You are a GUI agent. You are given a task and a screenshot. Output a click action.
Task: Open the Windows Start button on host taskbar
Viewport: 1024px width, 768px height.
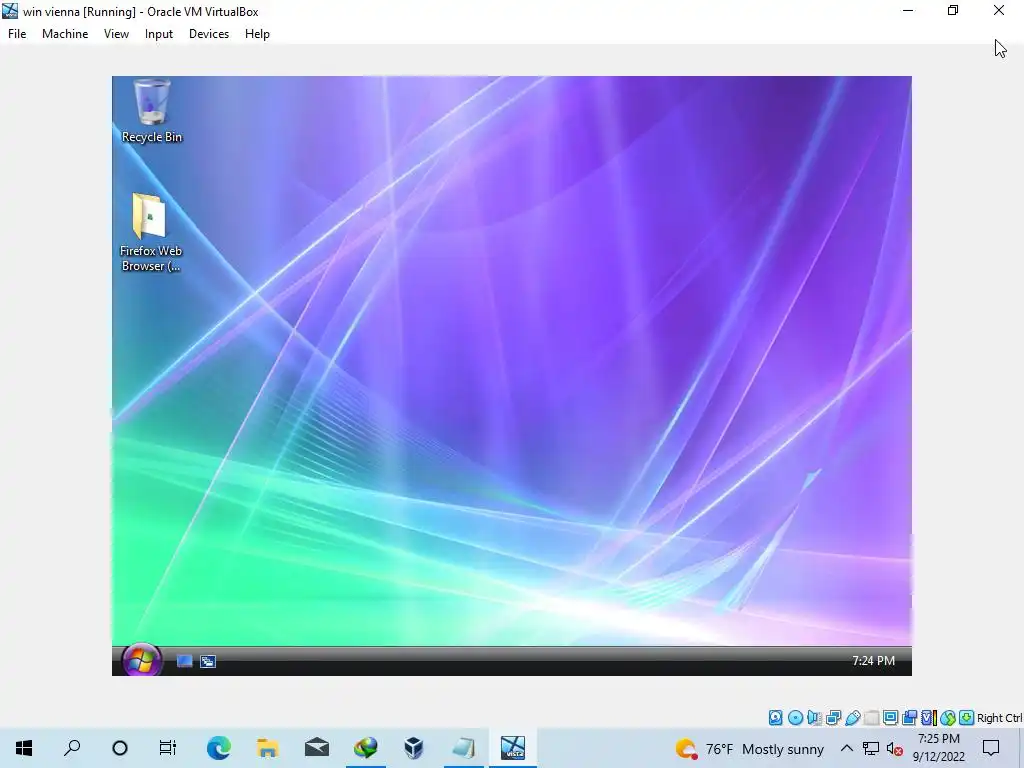pos(24,748)
